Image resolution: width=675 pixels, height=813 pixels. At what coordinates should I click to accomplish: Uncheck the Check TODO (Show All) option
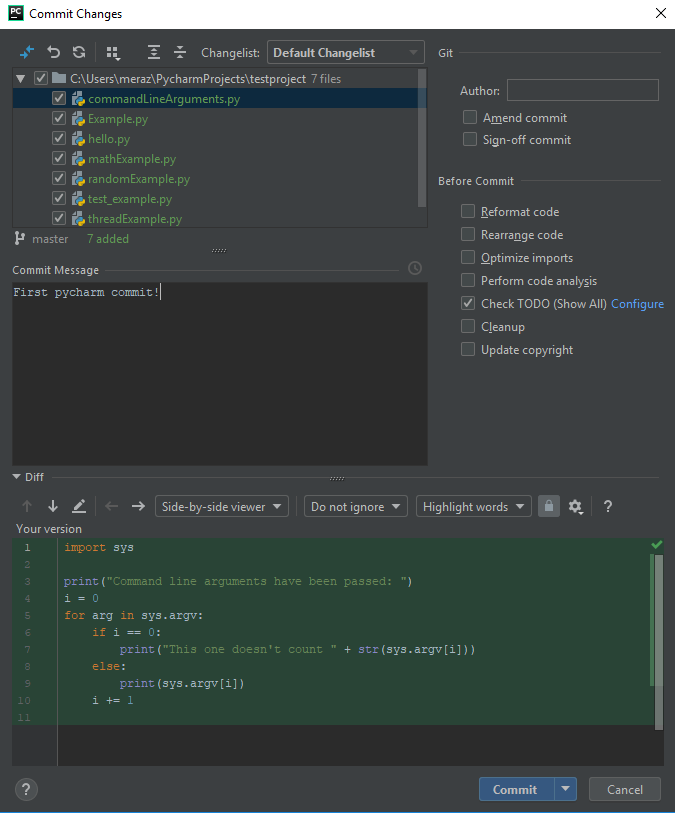click(x=468, y=304)
